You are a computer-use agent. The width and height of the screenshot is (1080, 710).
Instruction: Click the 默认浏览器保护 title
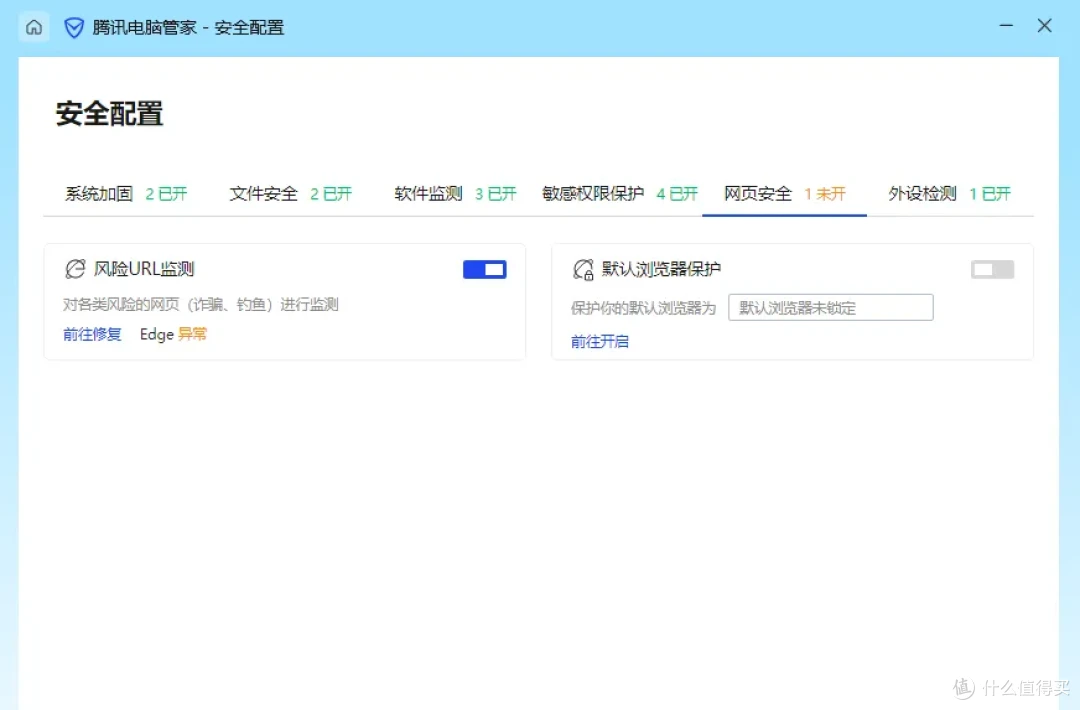661,269
